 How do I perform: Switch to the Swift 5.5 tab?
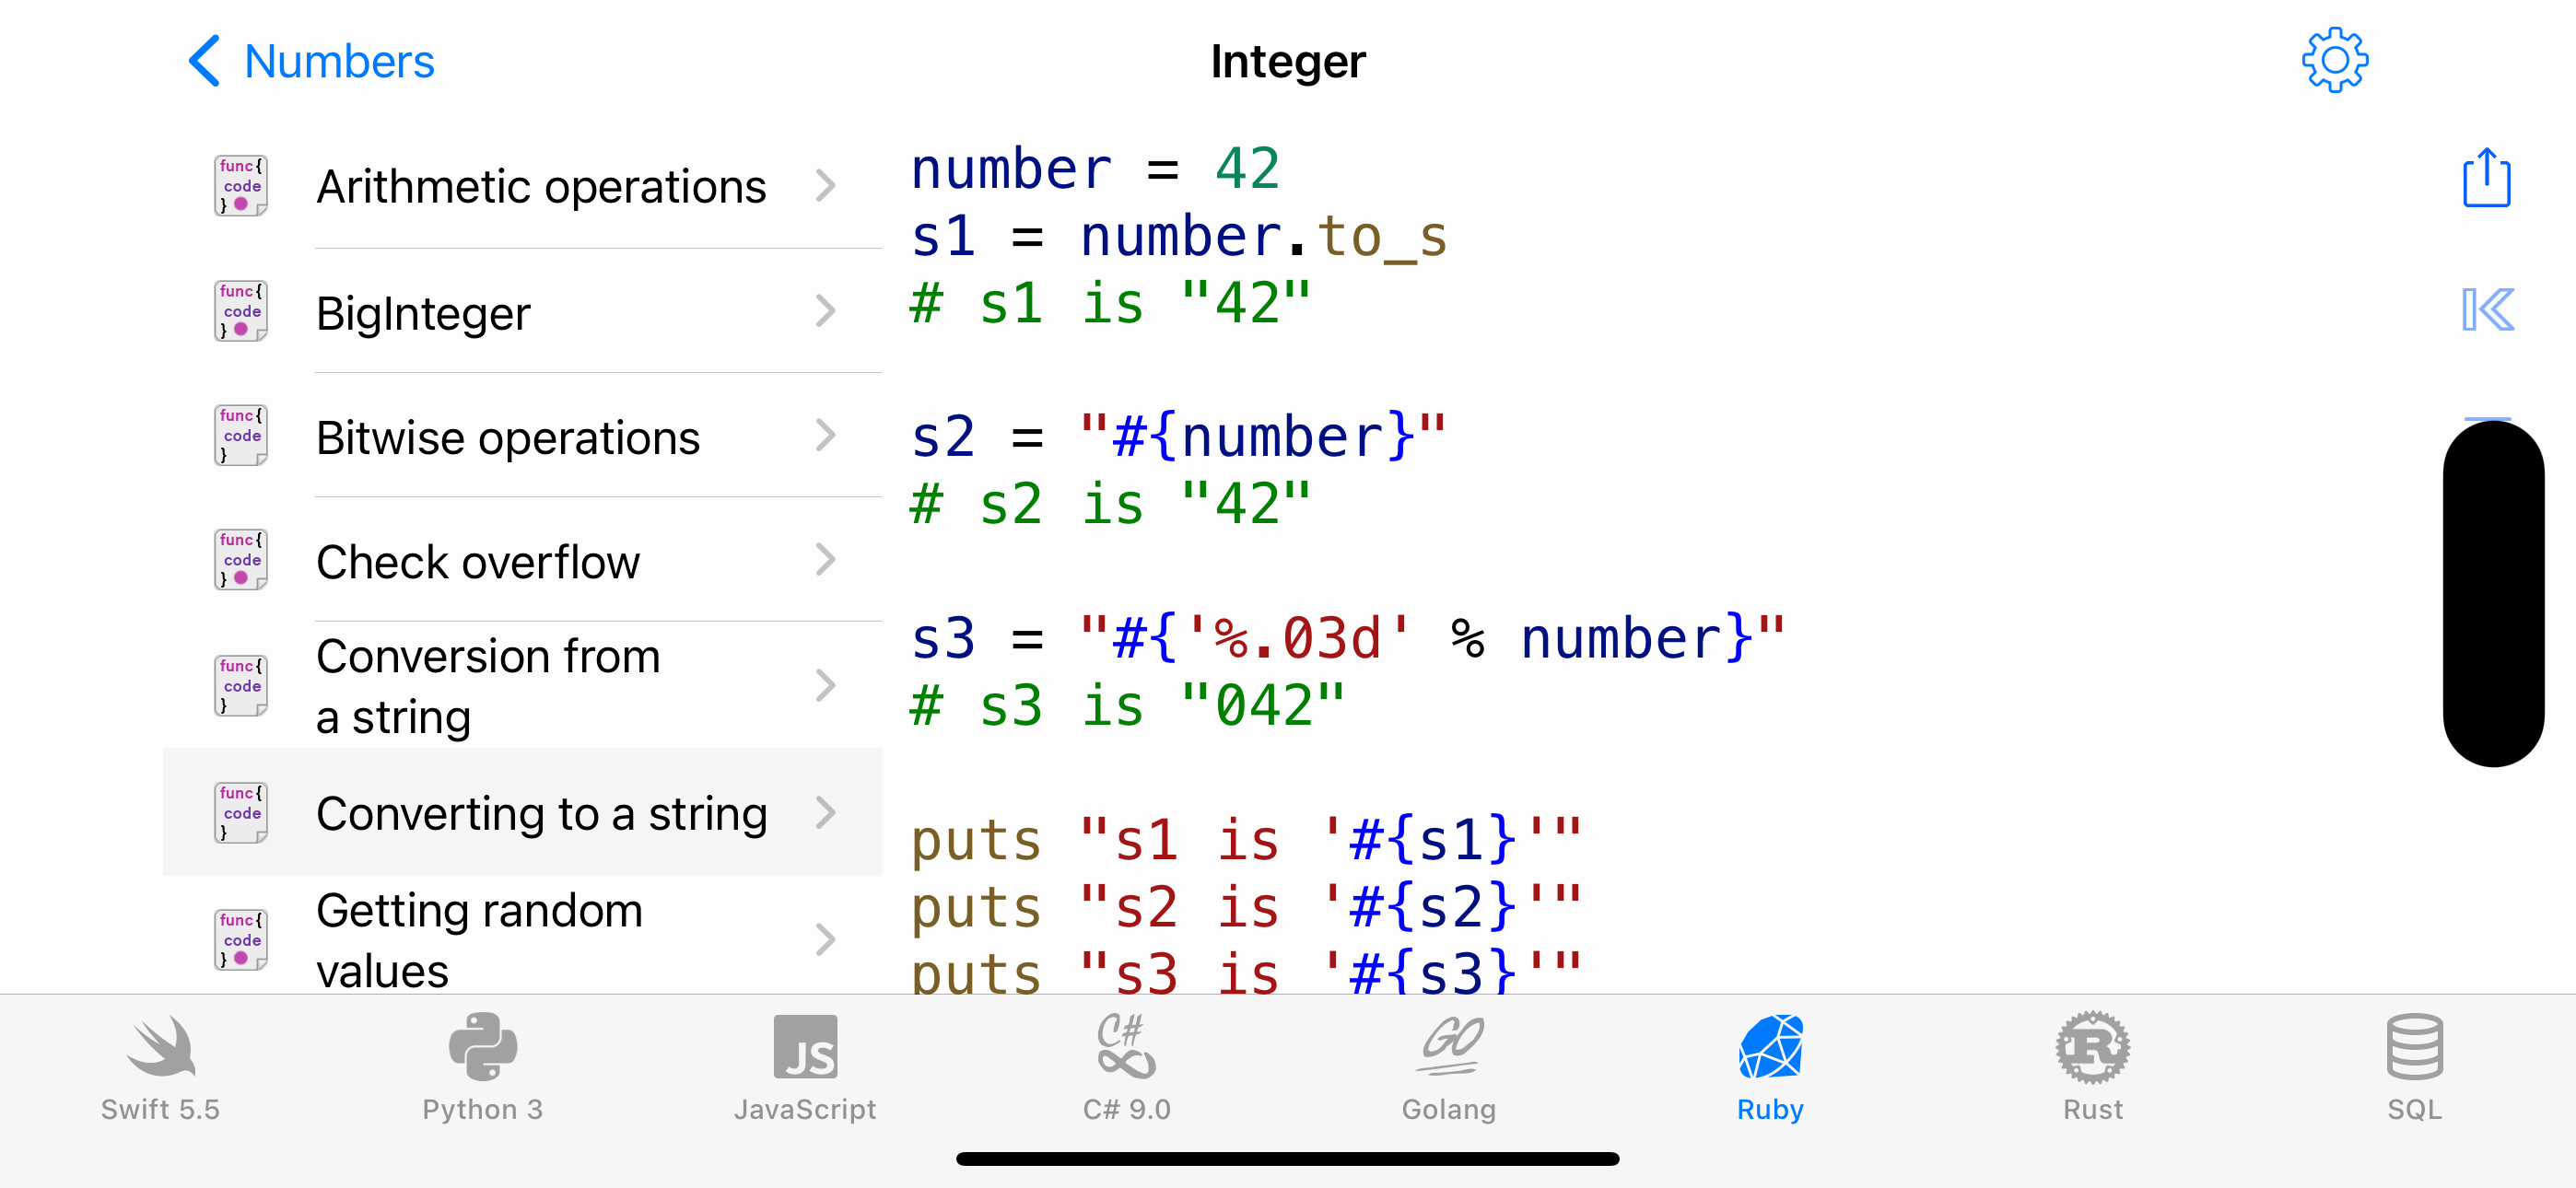click(x=160, y=1068)
